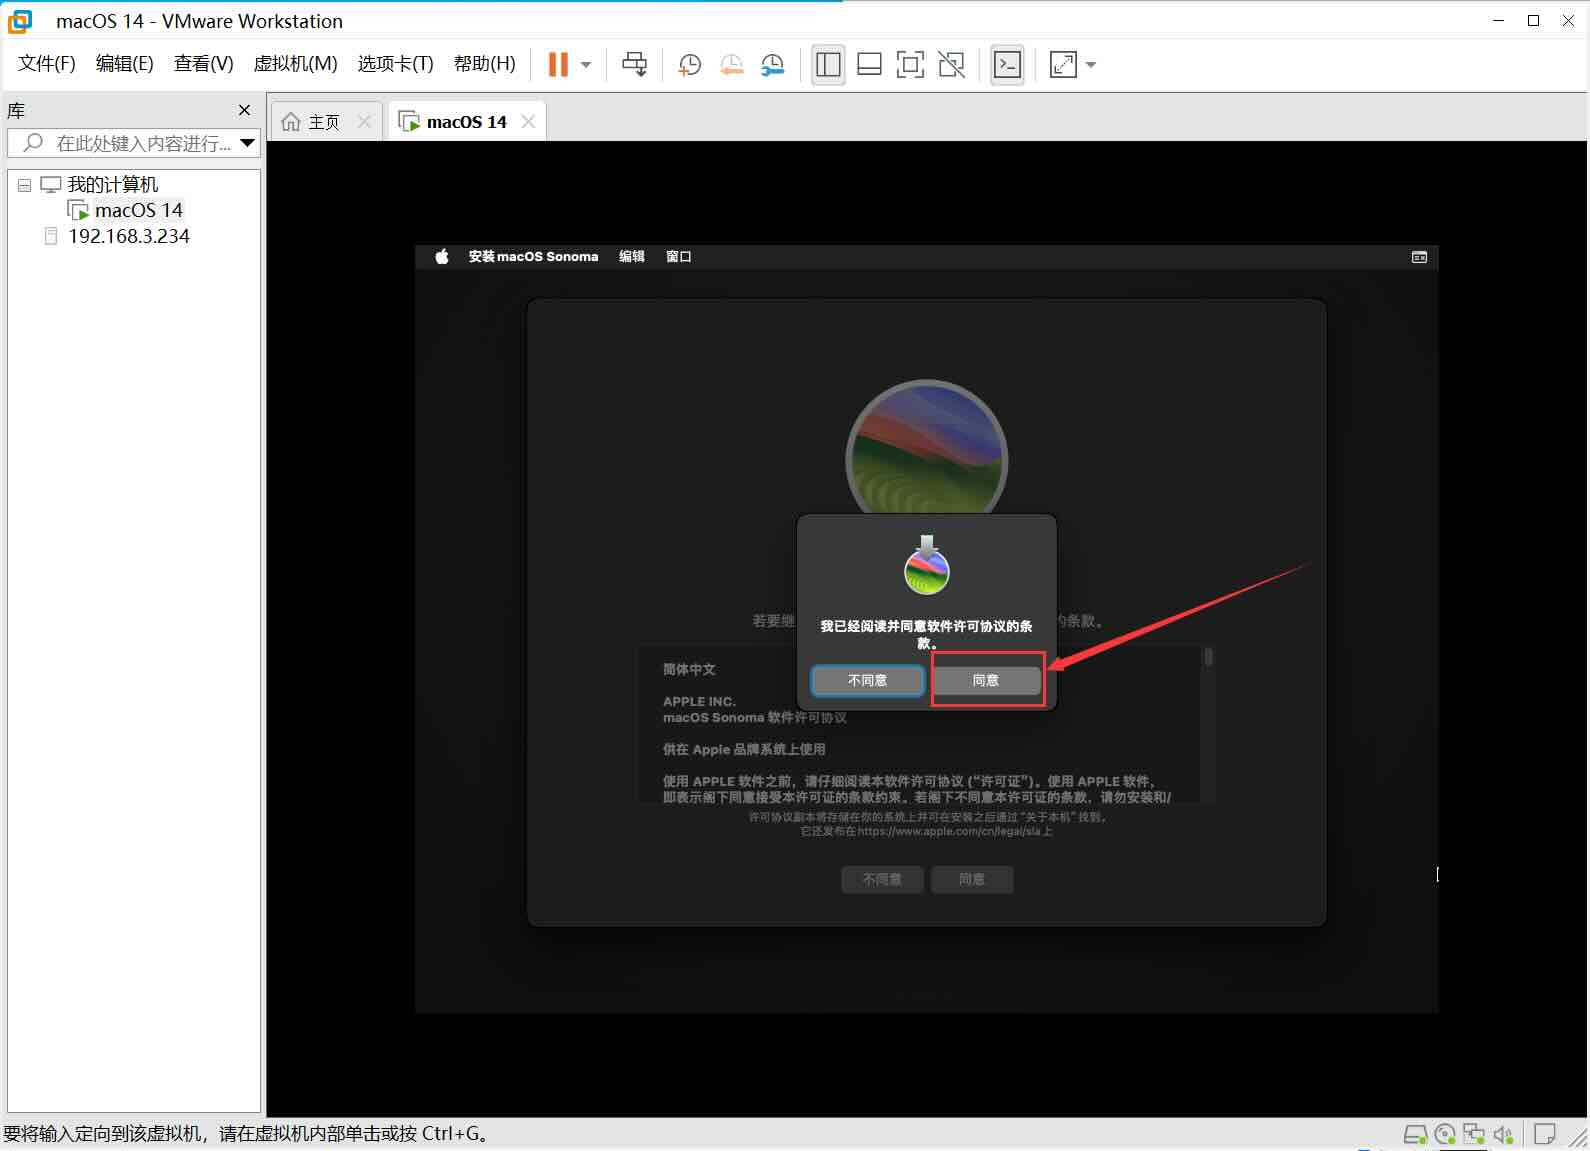Image resolution: width=1590 pixels, height=1151 pixels.
Task: Toggle the thumbnail bar view icon
Action: coord(869,65)
